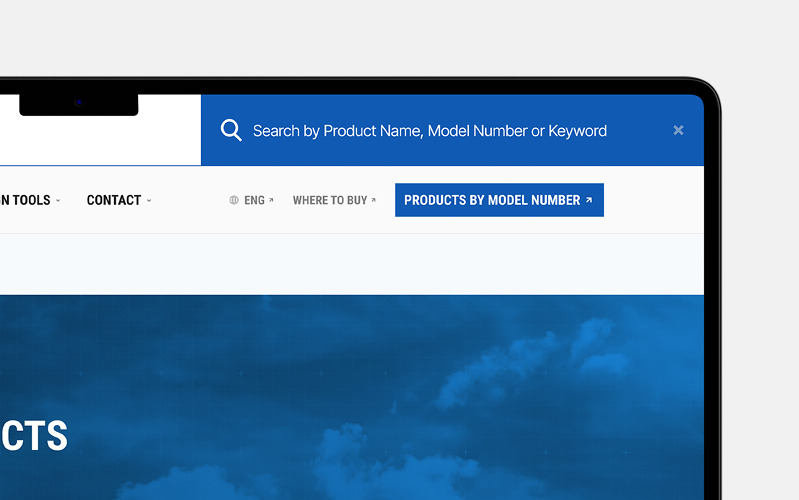
Task: Expand the chevron next to Contact
Action: 149,201
